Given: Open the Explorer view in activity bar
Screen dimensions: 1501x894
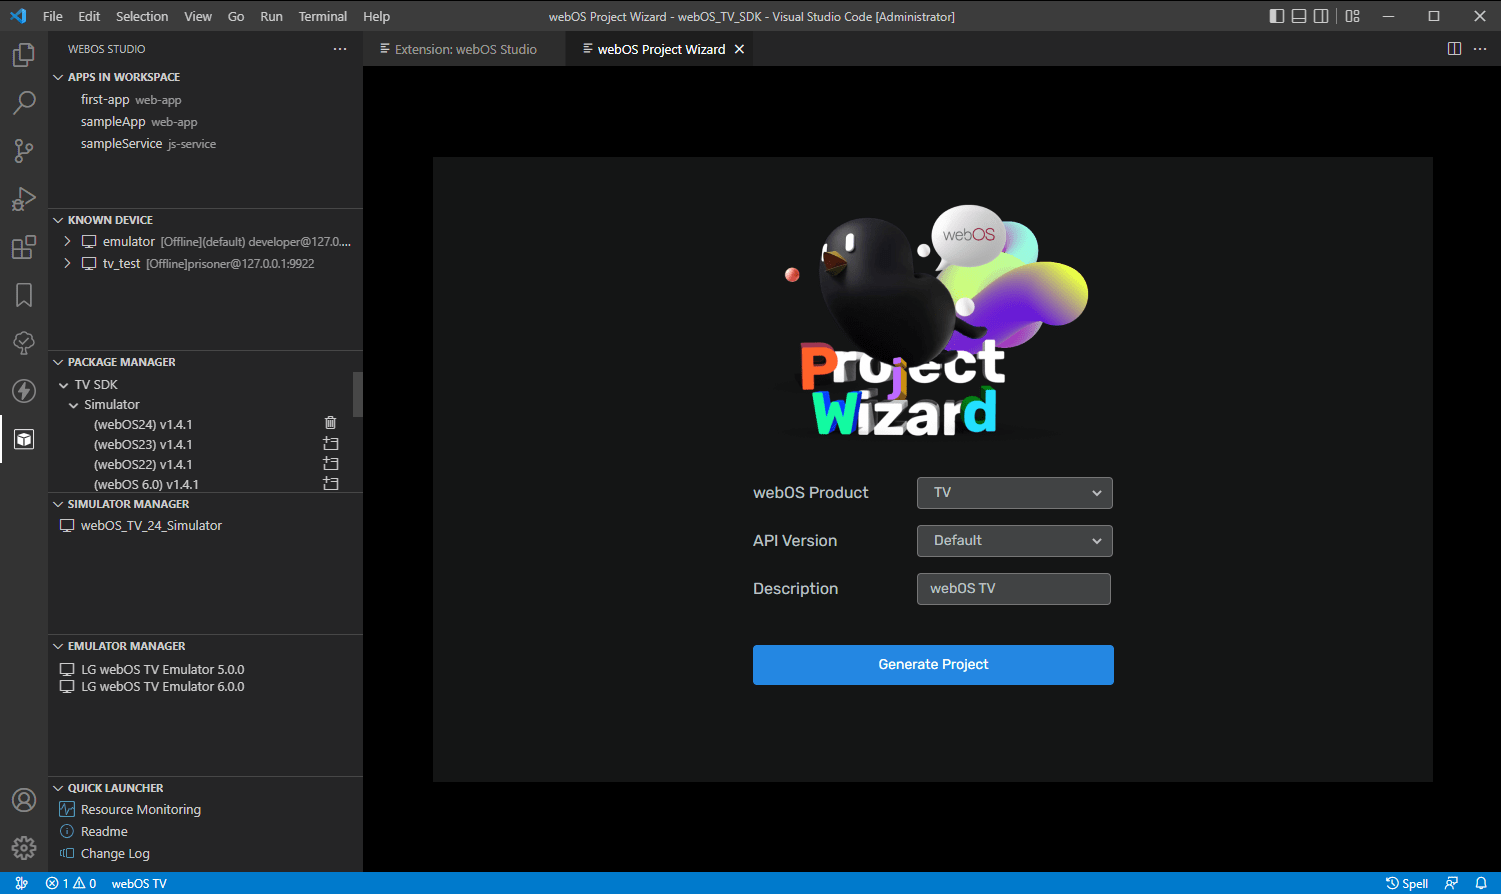Looking at the screenshot, I should pos(24,55).
